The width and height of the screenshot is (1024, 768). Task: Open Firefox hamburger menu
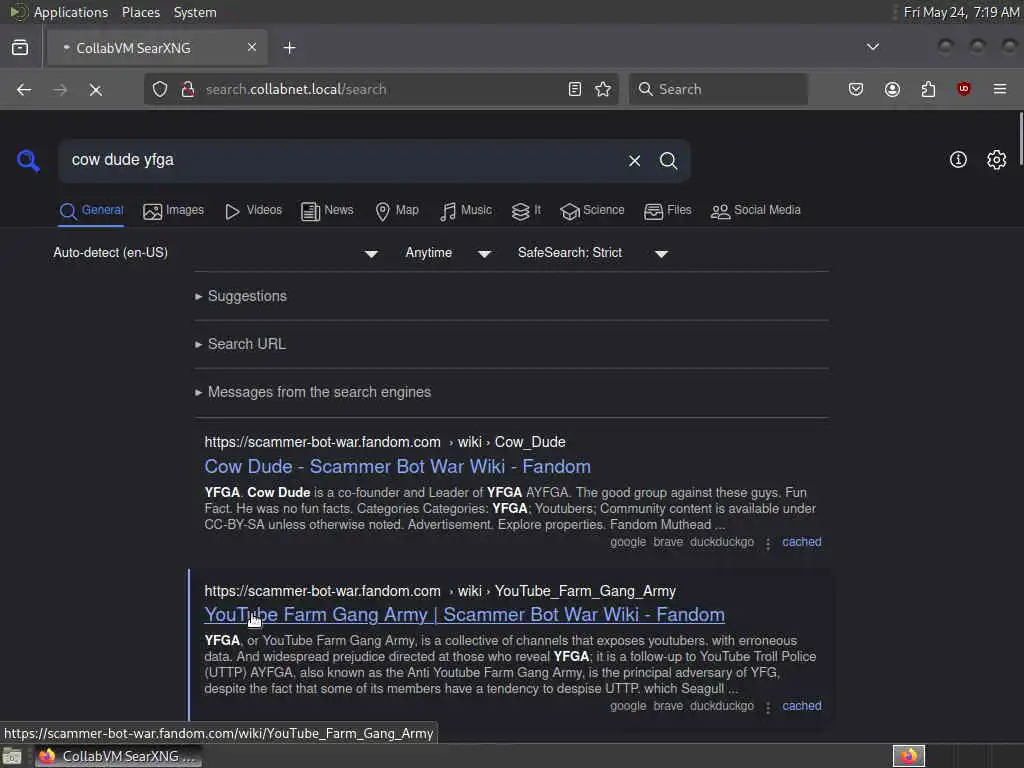pyautogui.click(x=999, y=89)
